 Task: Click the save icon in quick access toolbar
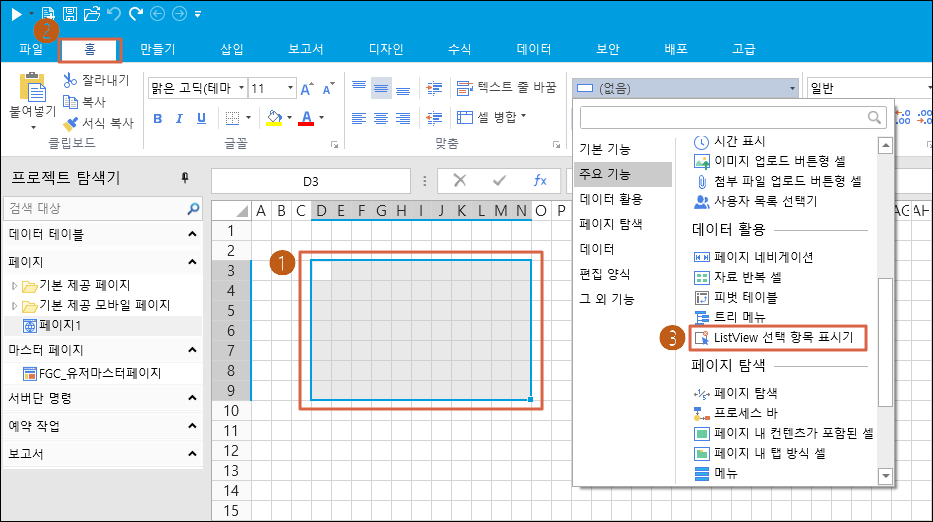70,14
